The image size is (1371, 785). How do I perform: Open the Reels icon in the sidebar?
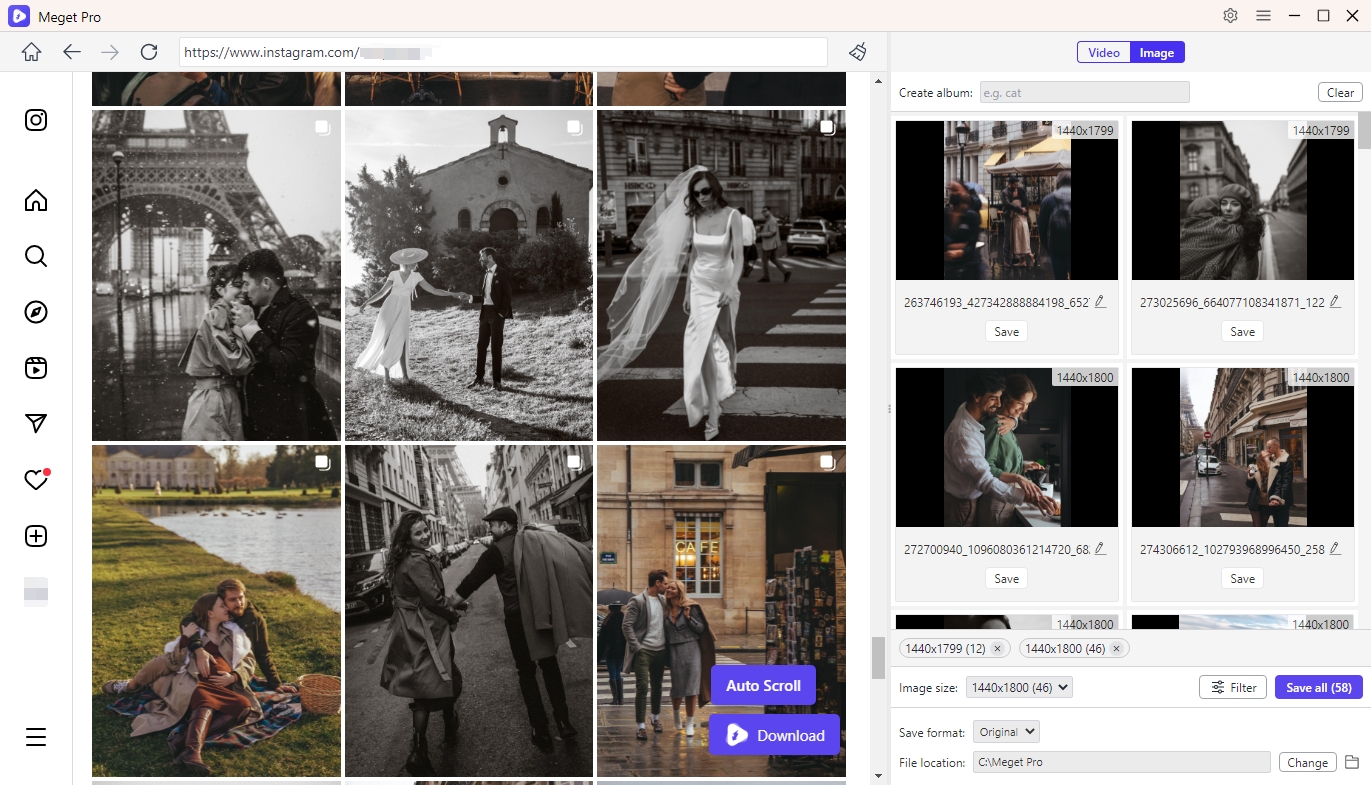pos(36,368)
